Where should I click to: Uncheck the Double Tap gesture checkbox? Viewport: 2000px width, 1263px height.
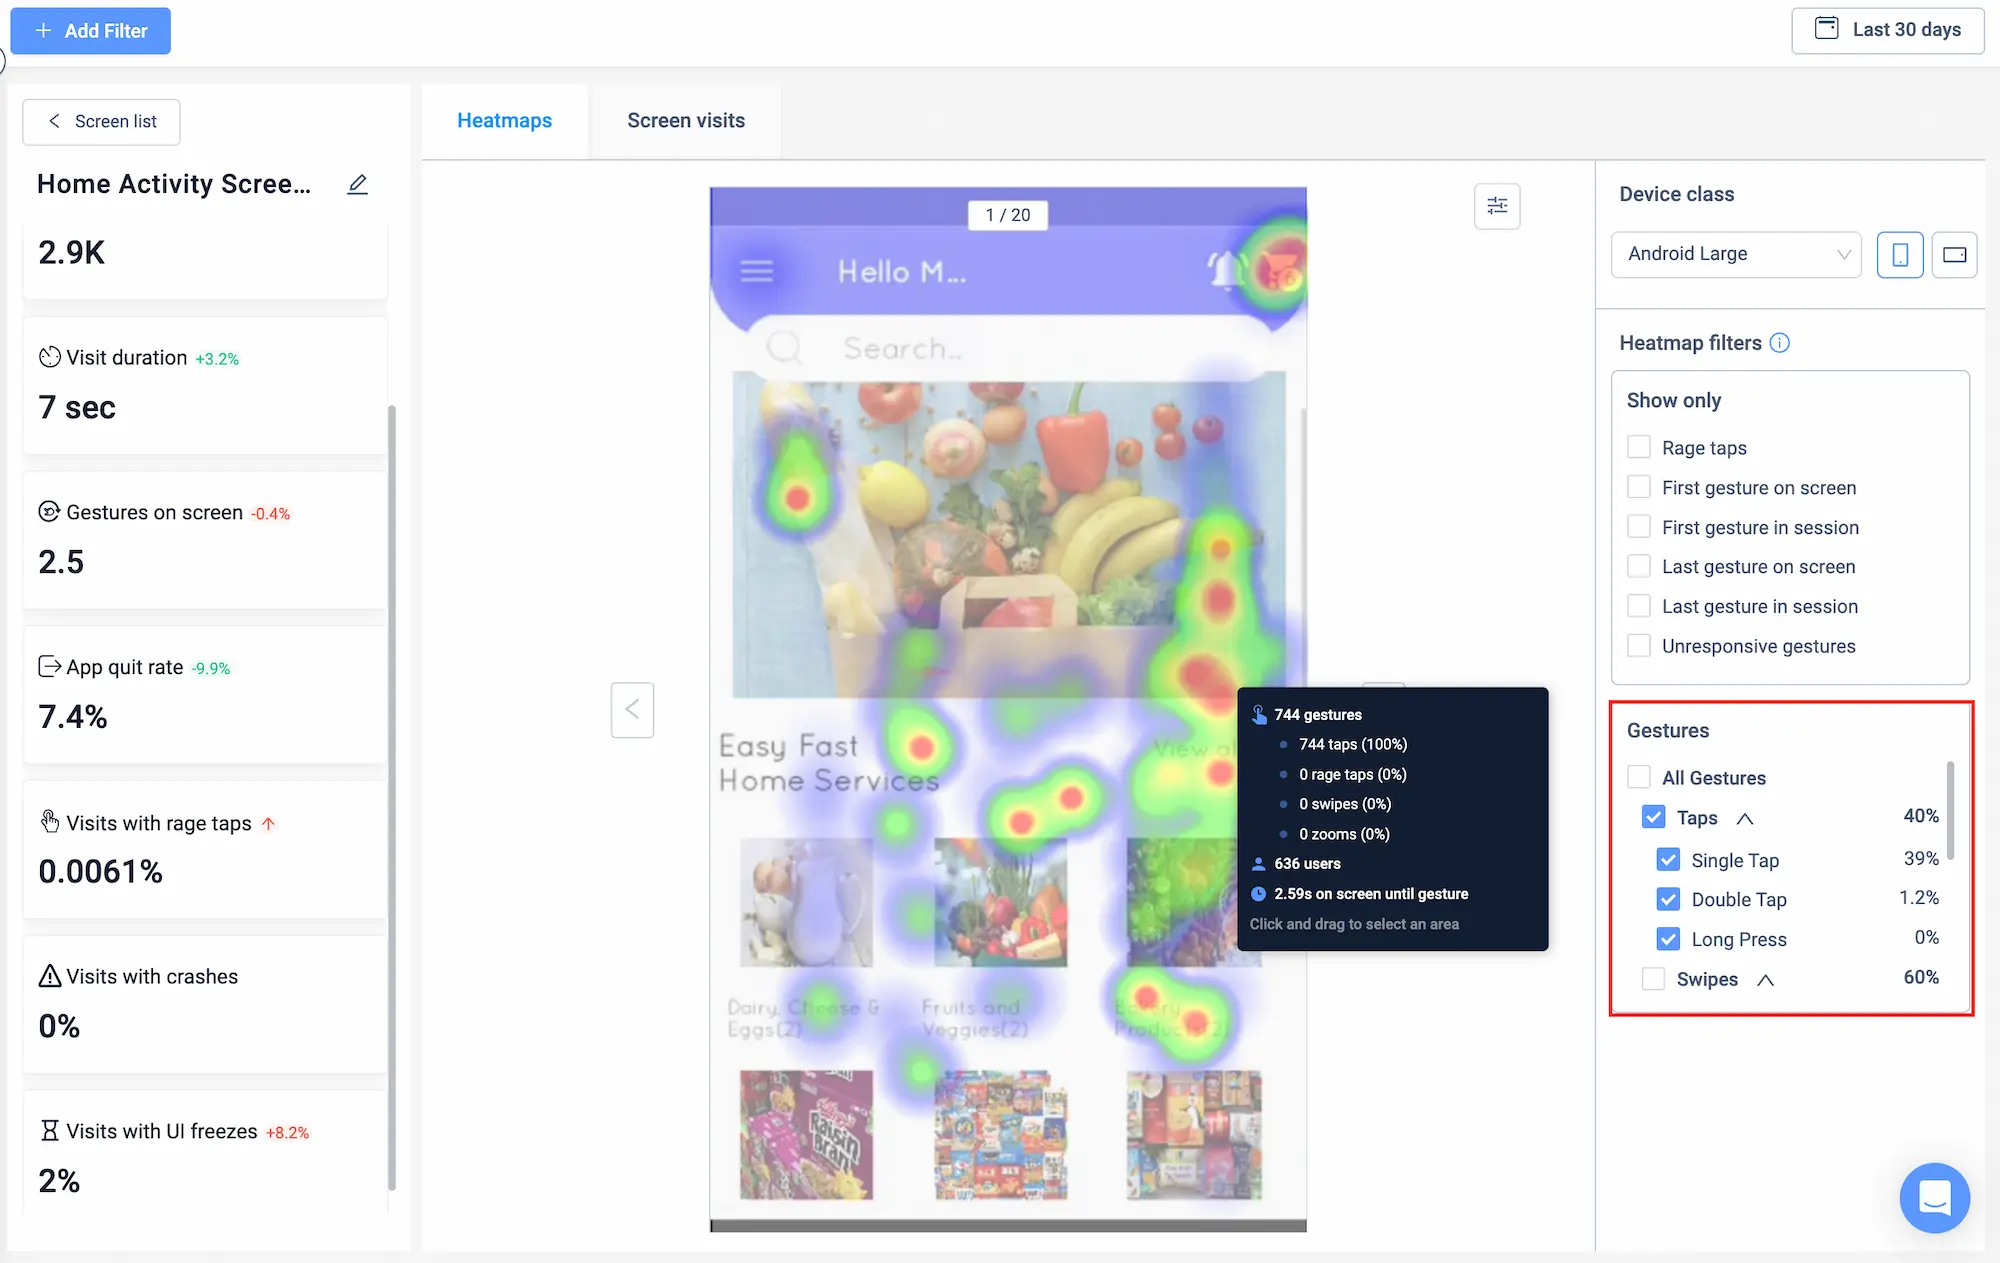pyautogui.click(x=1668, y=899)
